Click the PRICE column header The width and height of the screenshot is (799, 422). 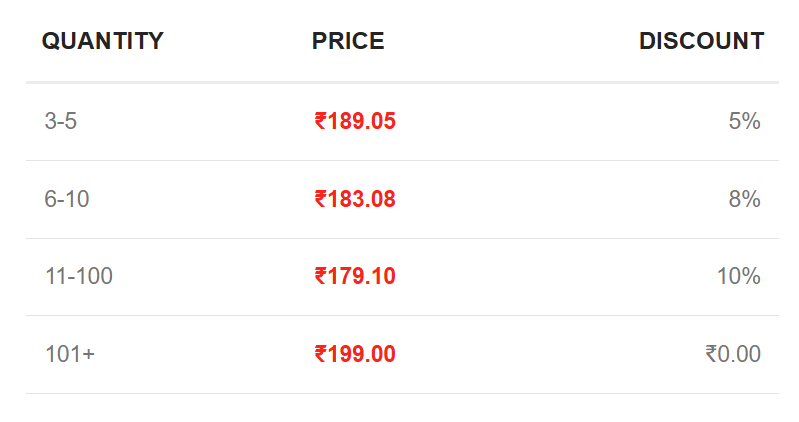point(348,41)
